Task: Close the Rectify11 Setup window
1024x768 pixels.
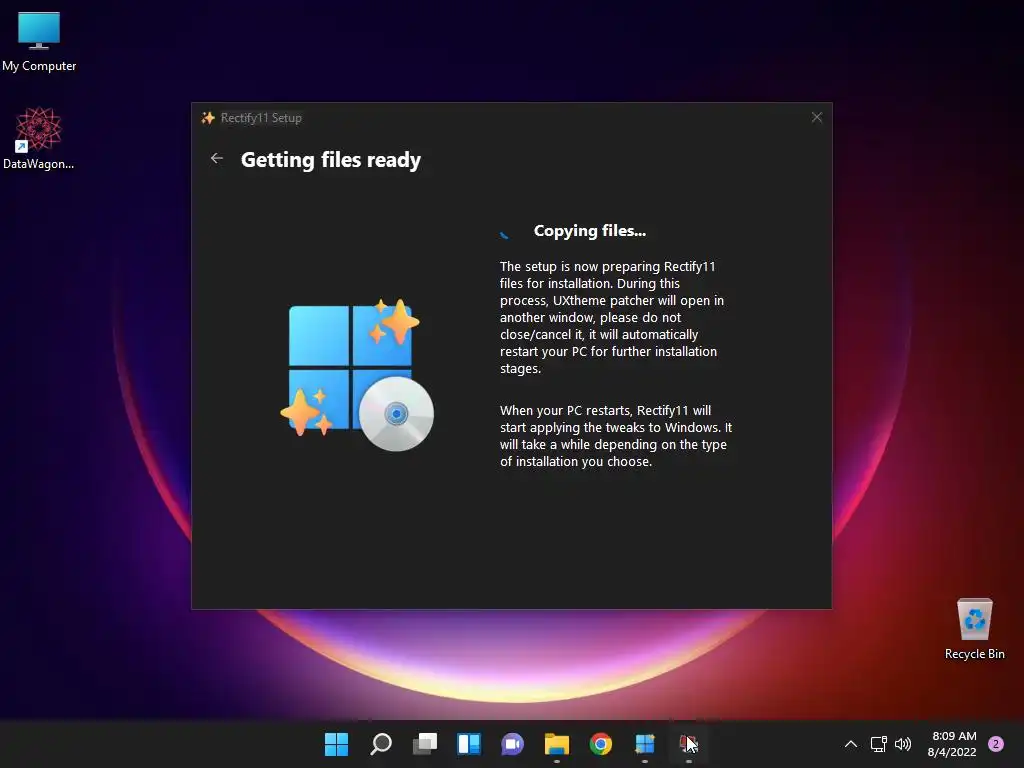Action: pyautogui.click(x=816, y=118)
